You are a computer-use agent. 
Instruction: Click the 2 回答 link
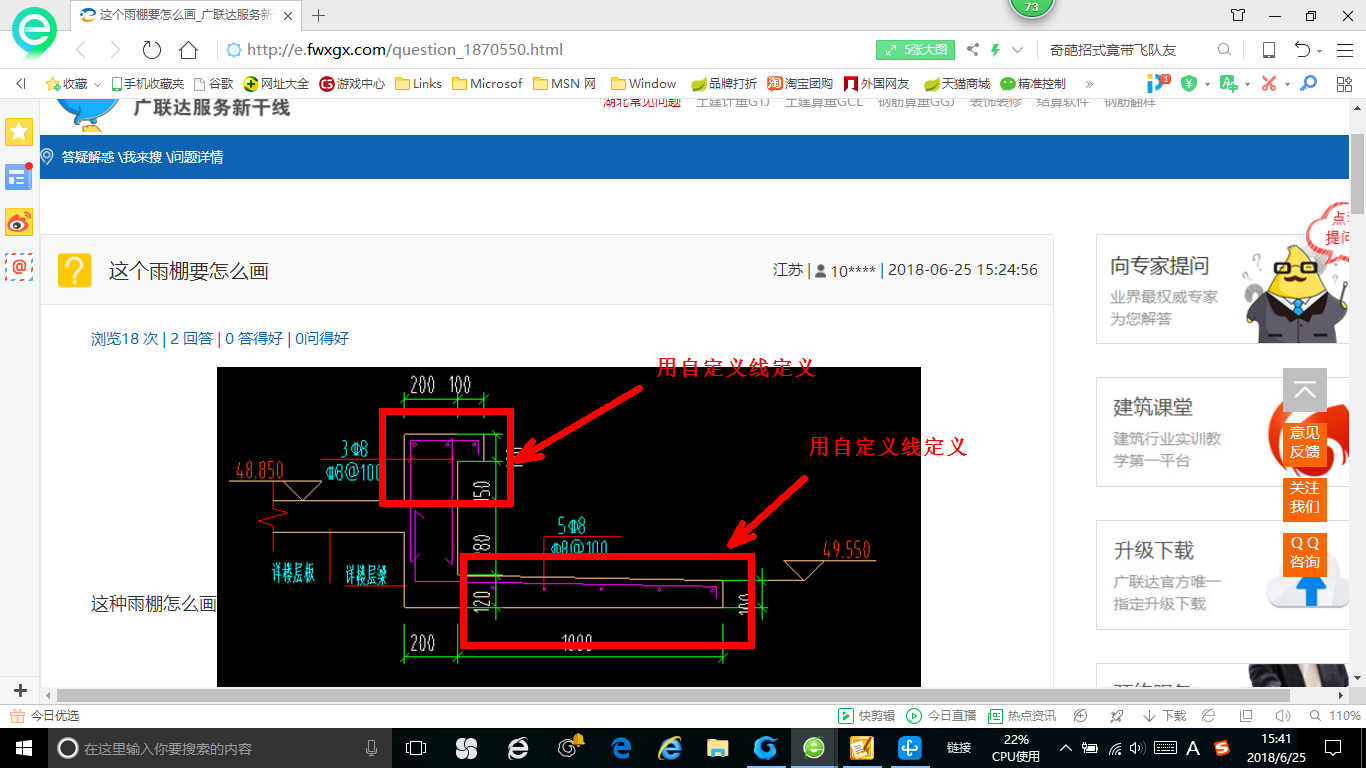click(191, 339)
